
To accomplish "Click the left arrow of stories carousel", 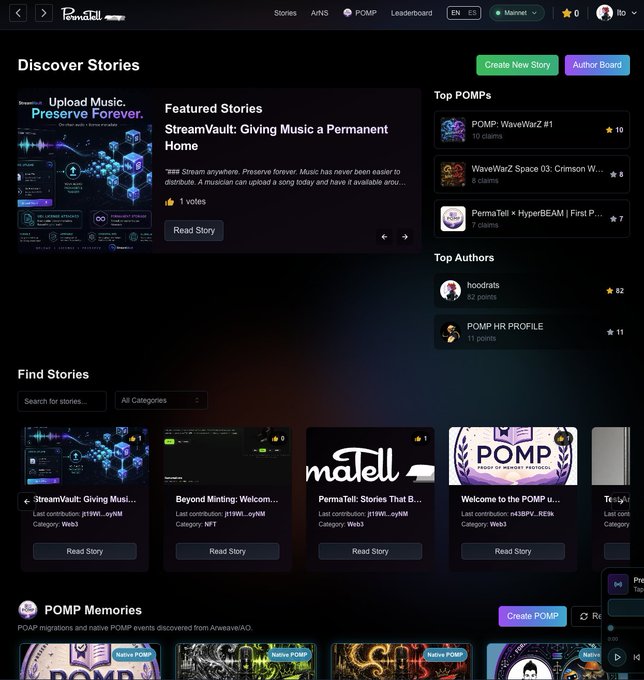I will pos(26,501).
